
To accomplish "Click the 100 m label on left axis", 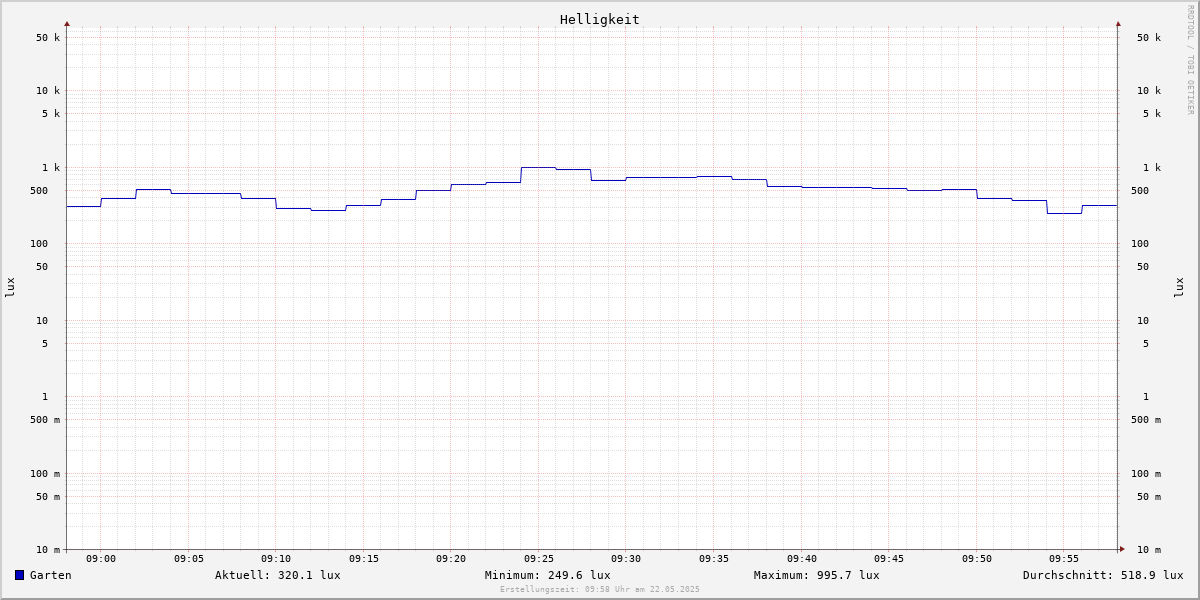I will [x=45, y=474].
